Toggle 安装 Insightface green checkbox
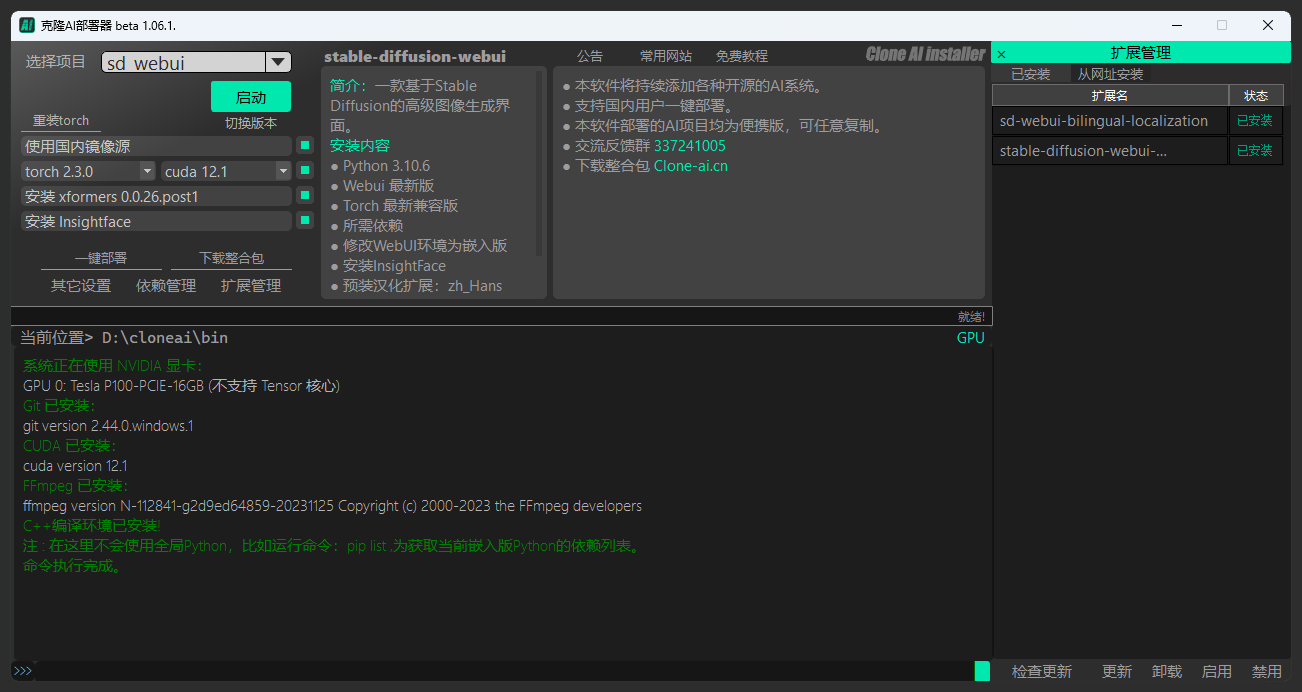1302x692 pixels. click(305, 220)
